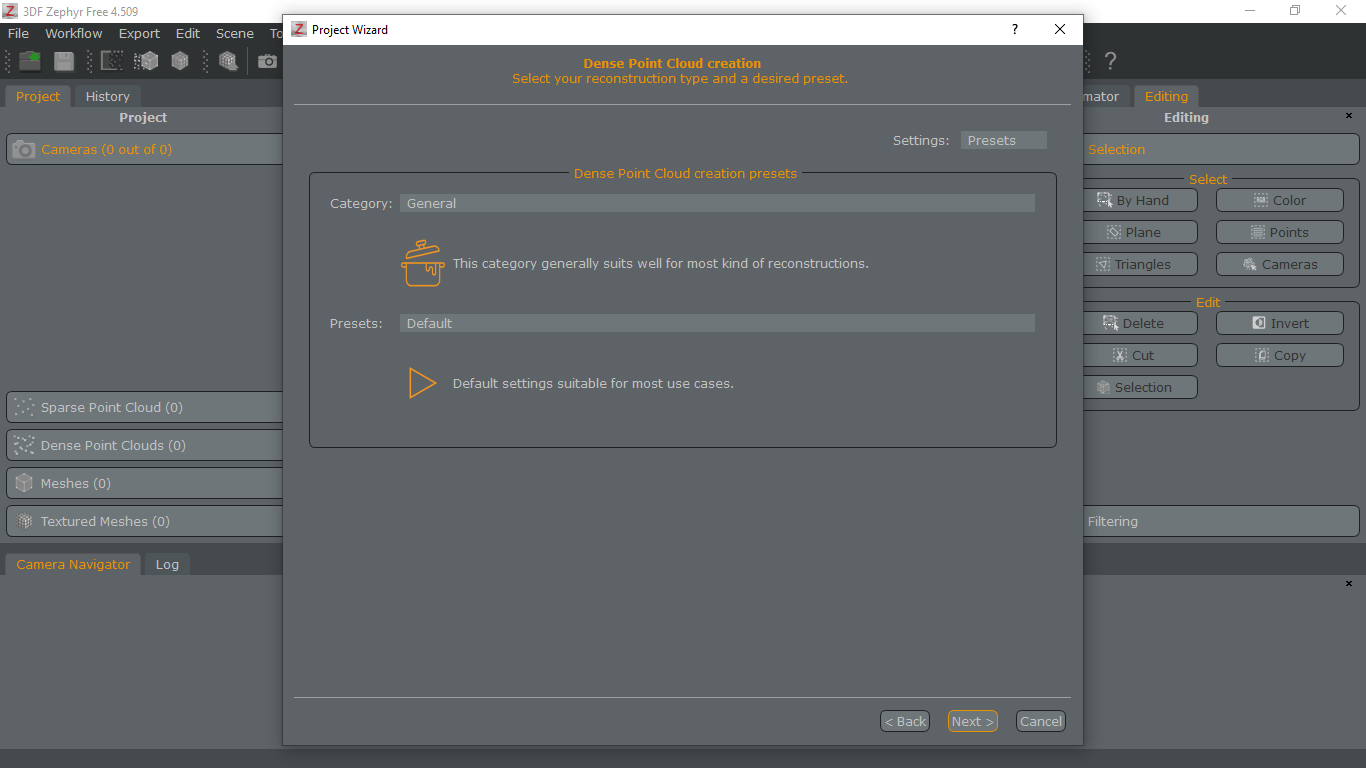Switch to the Editing tab
This screenshot has height=768, width=1366.
[1166, 96]
